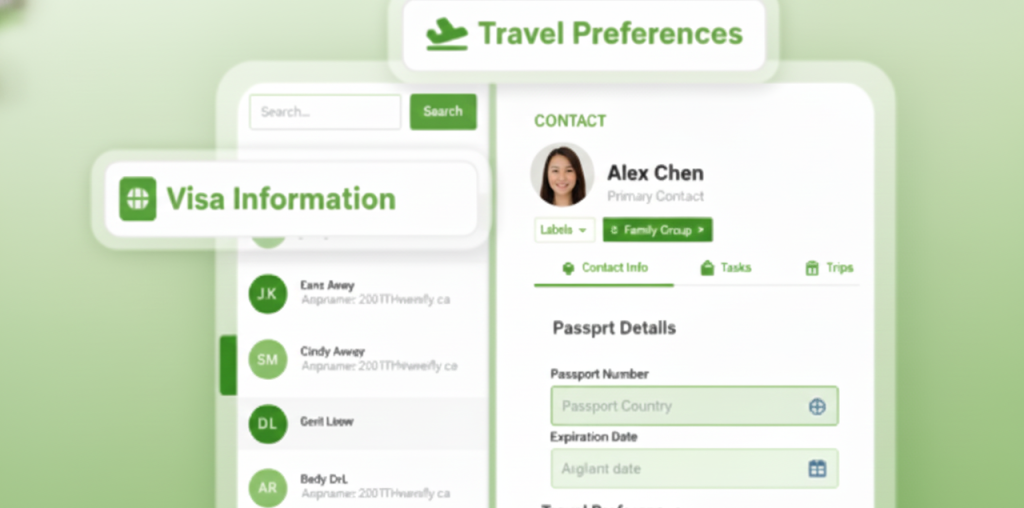Viewport: 1024px width, 508px height.
Task: Click the JK avatar icon
Action: (x=268, y=294)
